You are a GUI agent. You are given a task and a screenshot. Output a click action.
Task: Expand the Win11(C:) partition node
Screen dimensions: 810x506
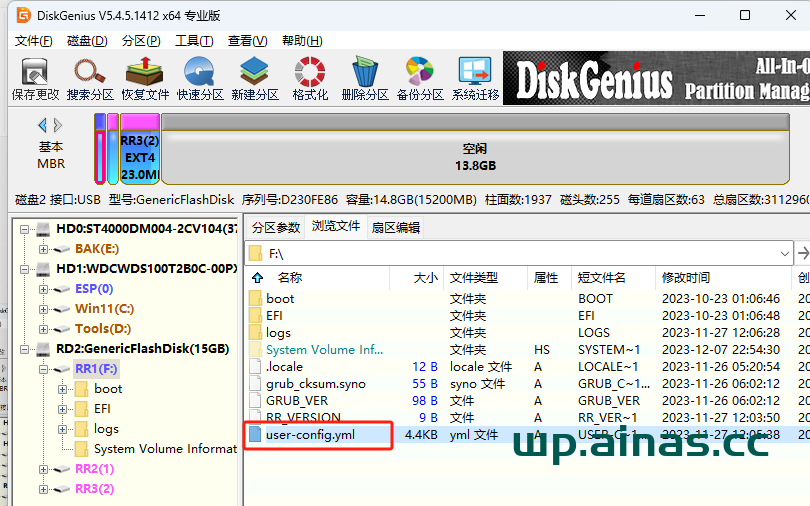(43, 309)
